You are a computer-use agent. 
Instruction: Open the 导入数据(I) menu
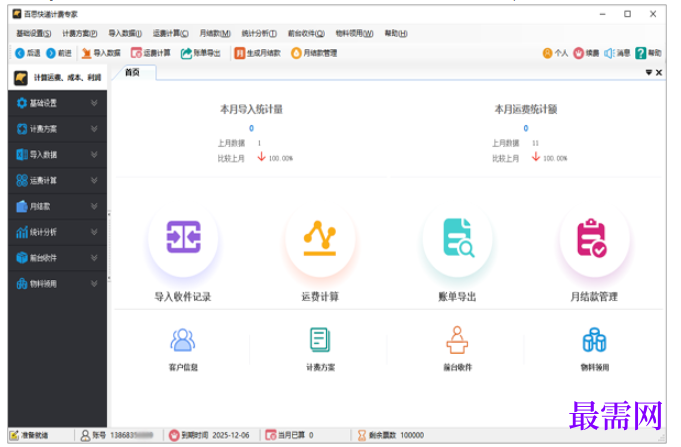pos(125,33)
